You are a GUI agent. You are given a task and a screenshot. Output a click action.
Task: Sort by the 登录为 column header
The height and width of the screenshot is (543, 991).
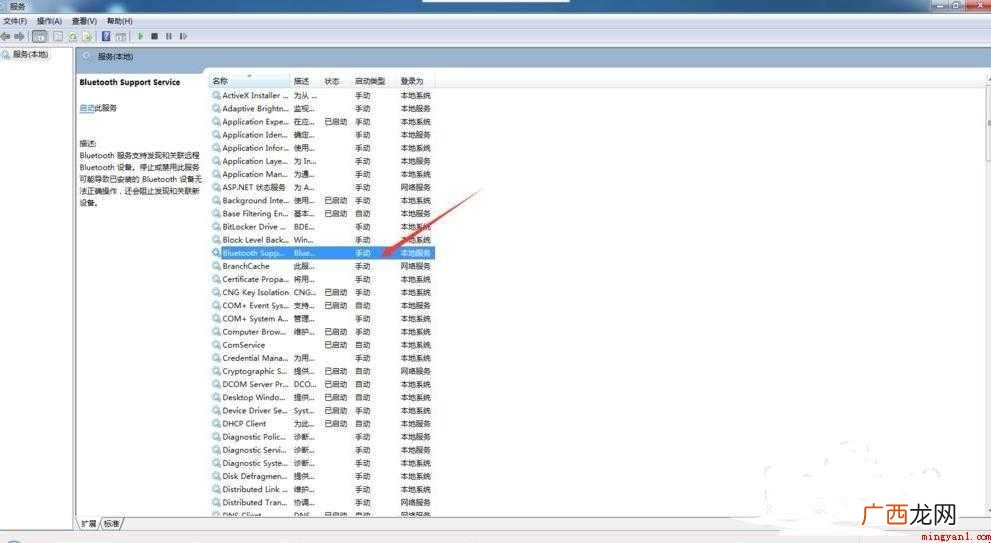pyautogui.click(x=416, y=81)
